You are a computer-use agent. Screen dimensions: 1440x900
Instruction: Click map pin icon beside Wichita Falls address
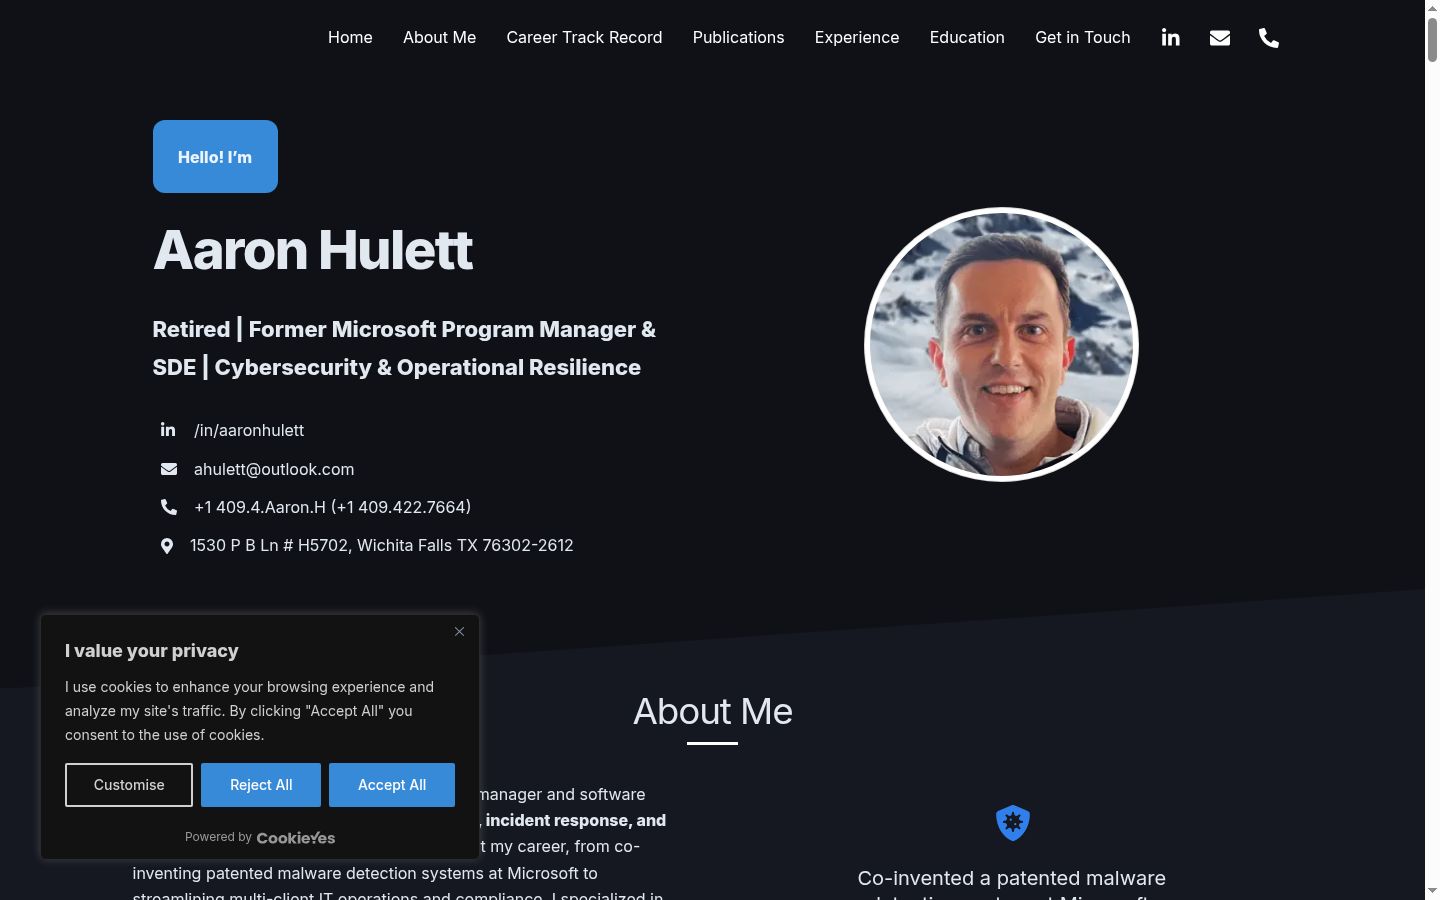click(x=167, y=545)
